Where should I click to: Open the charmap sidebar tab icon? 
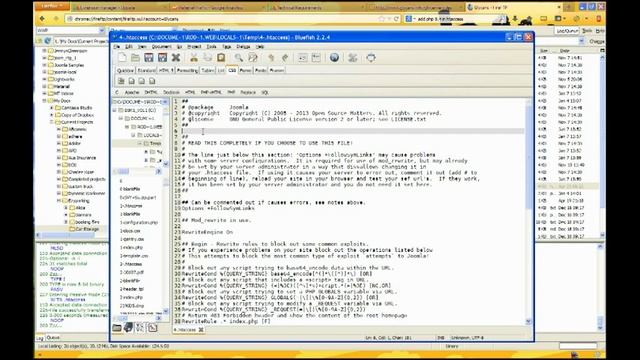(x=140, y=327)
